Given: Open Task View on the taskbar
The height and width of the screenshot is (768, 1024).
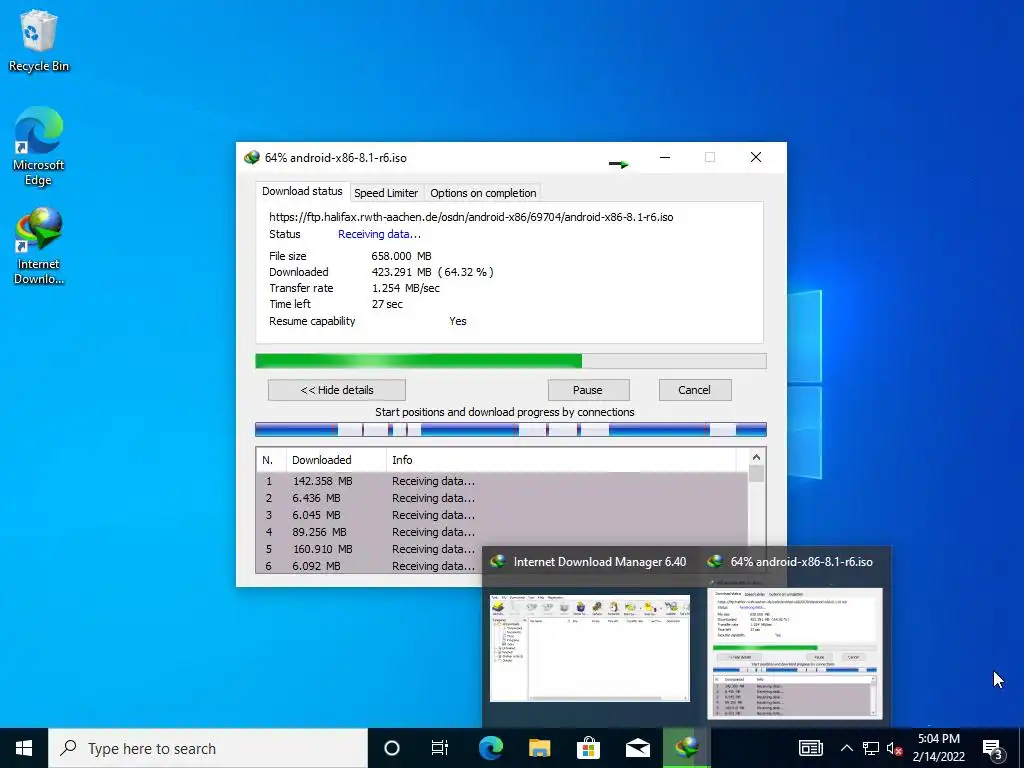Looking at the screenshot, I should (x=440, y=748).
